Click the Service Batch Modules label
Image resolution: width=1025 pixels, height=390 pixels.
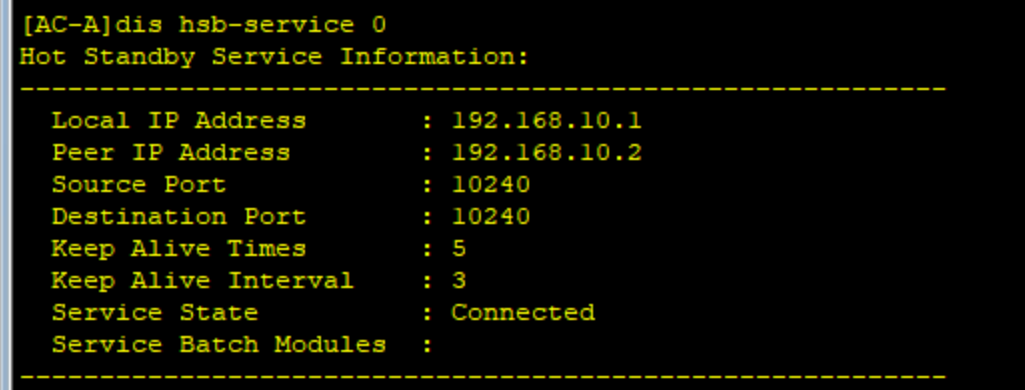218,345
